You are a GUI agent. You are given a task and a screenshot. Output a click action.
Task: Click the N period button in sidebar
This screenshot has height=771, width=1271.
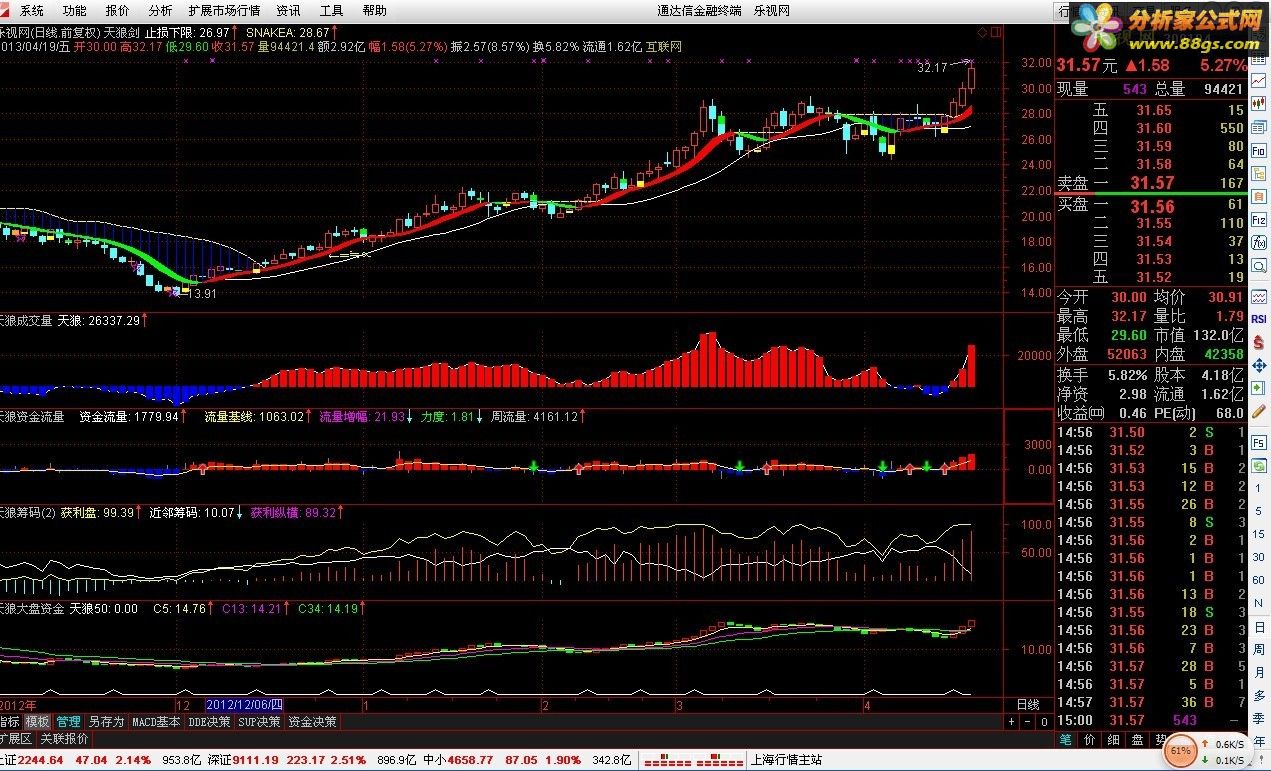pyautogui.click(x=1259, y=602)
